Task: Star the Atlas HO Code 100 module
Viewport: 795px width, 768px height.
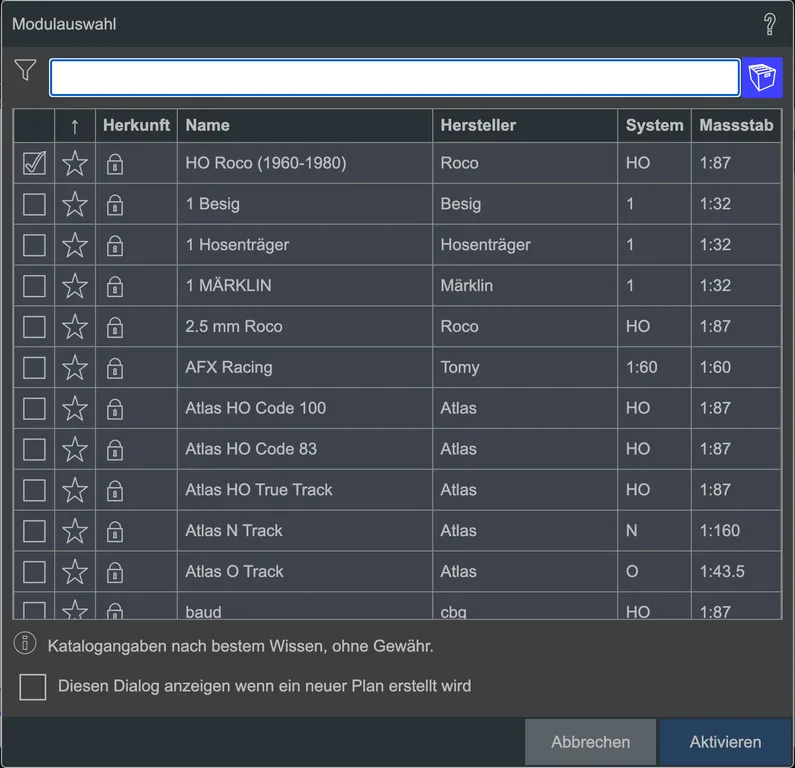Action: tap(75, 408)
